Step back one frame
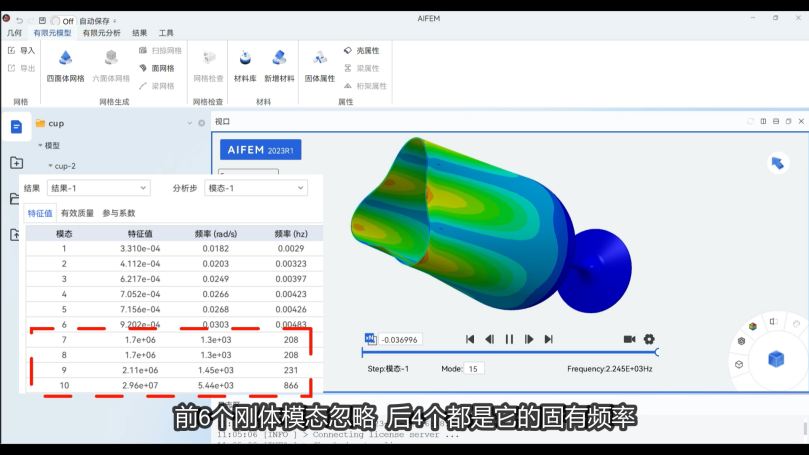The width and height of the screenshot is (809, 455). coord(489,339)
